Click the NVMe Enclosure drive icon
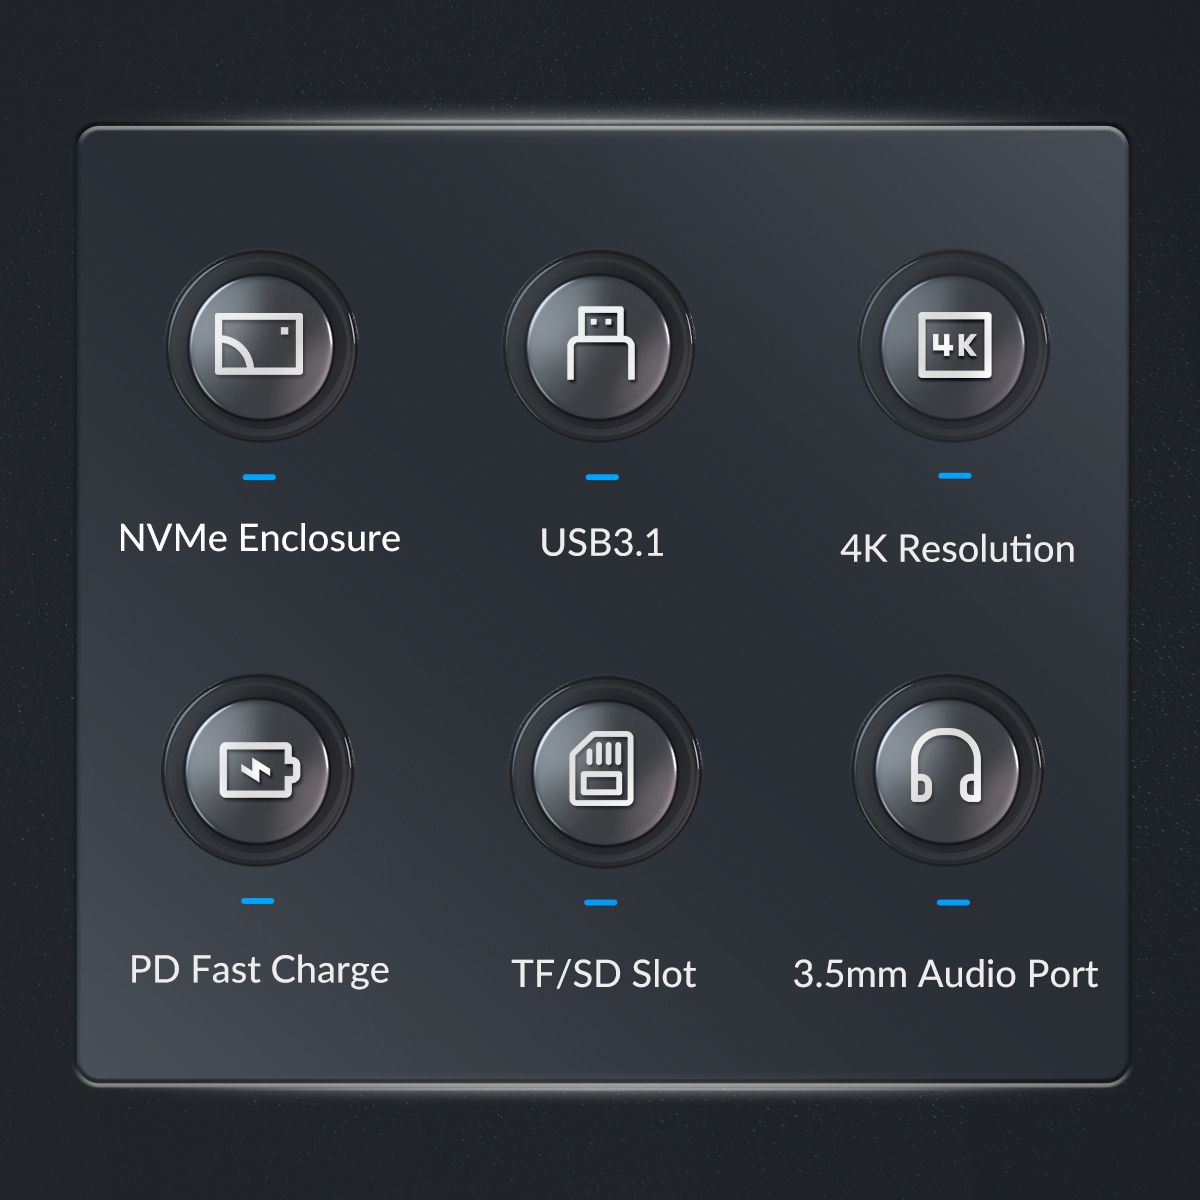The height and width of the screenshot is (1200, 1200). (x=260, y=344)
